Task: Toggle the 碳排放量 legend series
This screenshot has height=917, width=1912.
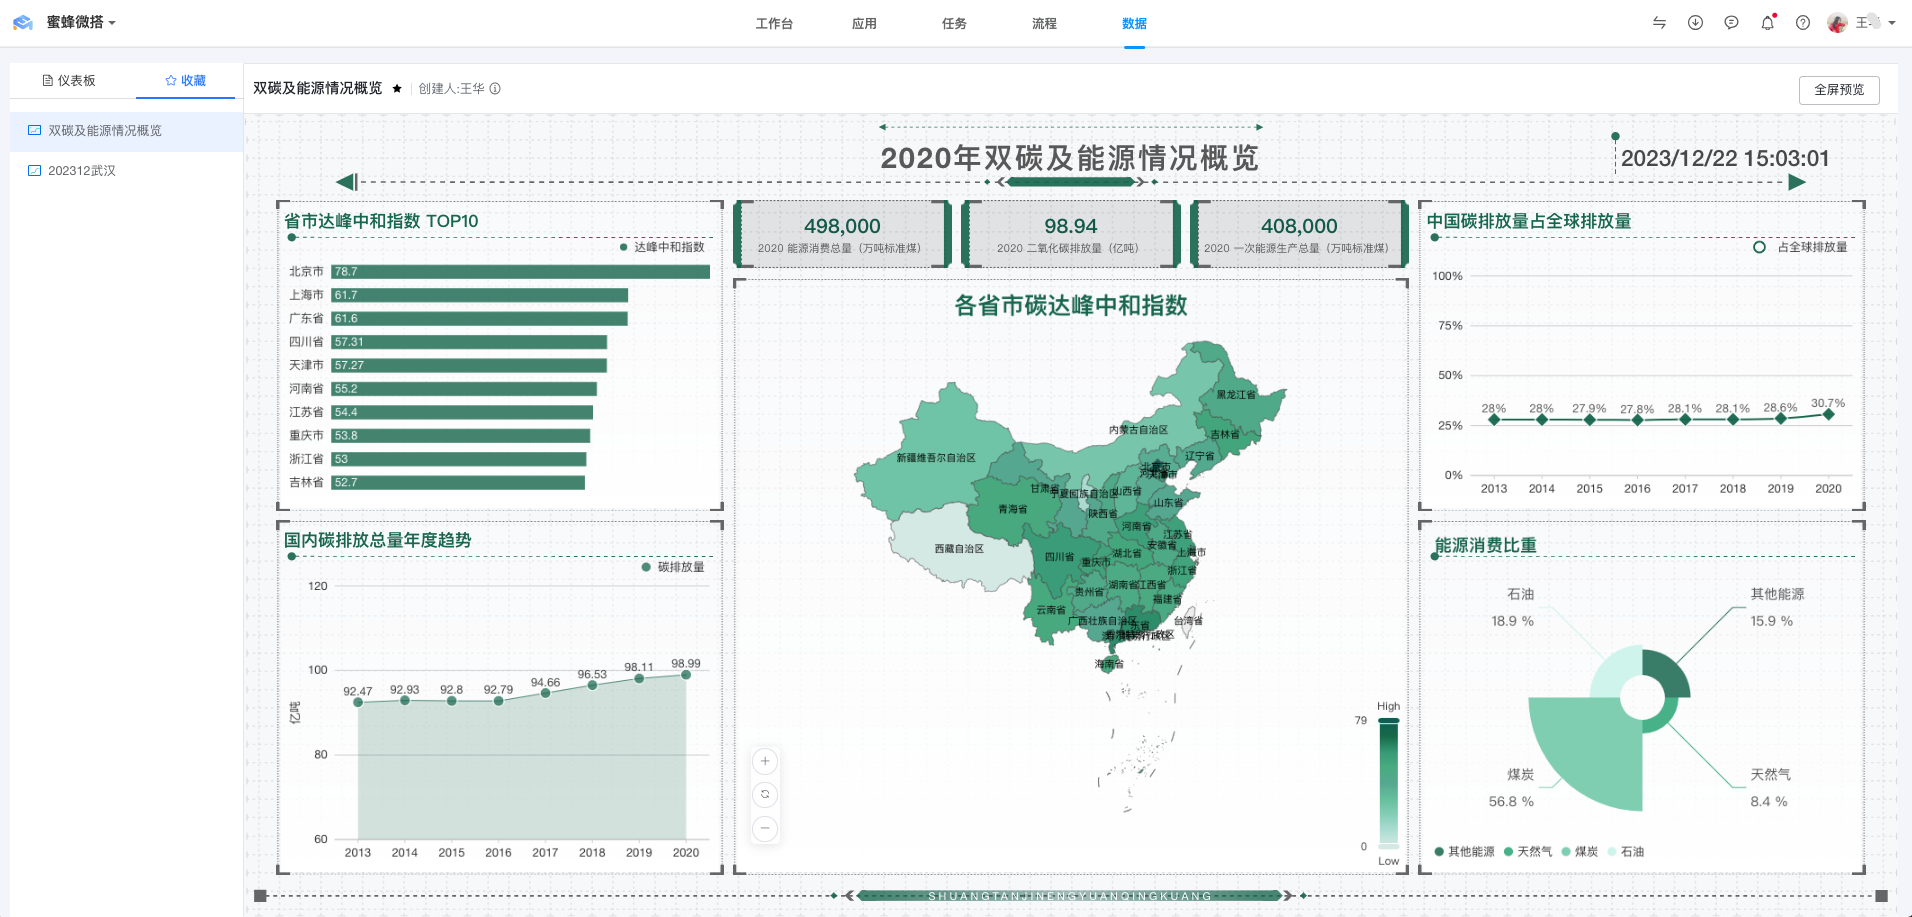Action: [x=673, y=567]
